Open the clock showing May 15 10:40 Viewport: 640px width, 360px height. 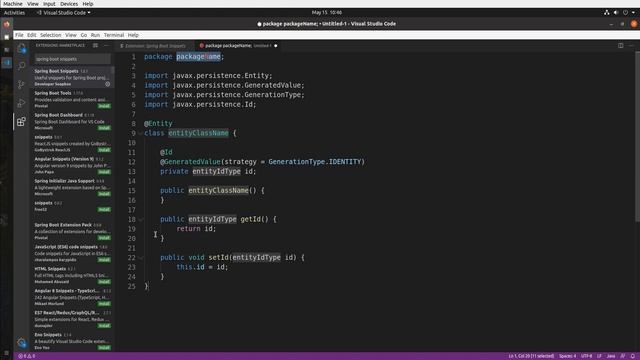tap(327, 13)
